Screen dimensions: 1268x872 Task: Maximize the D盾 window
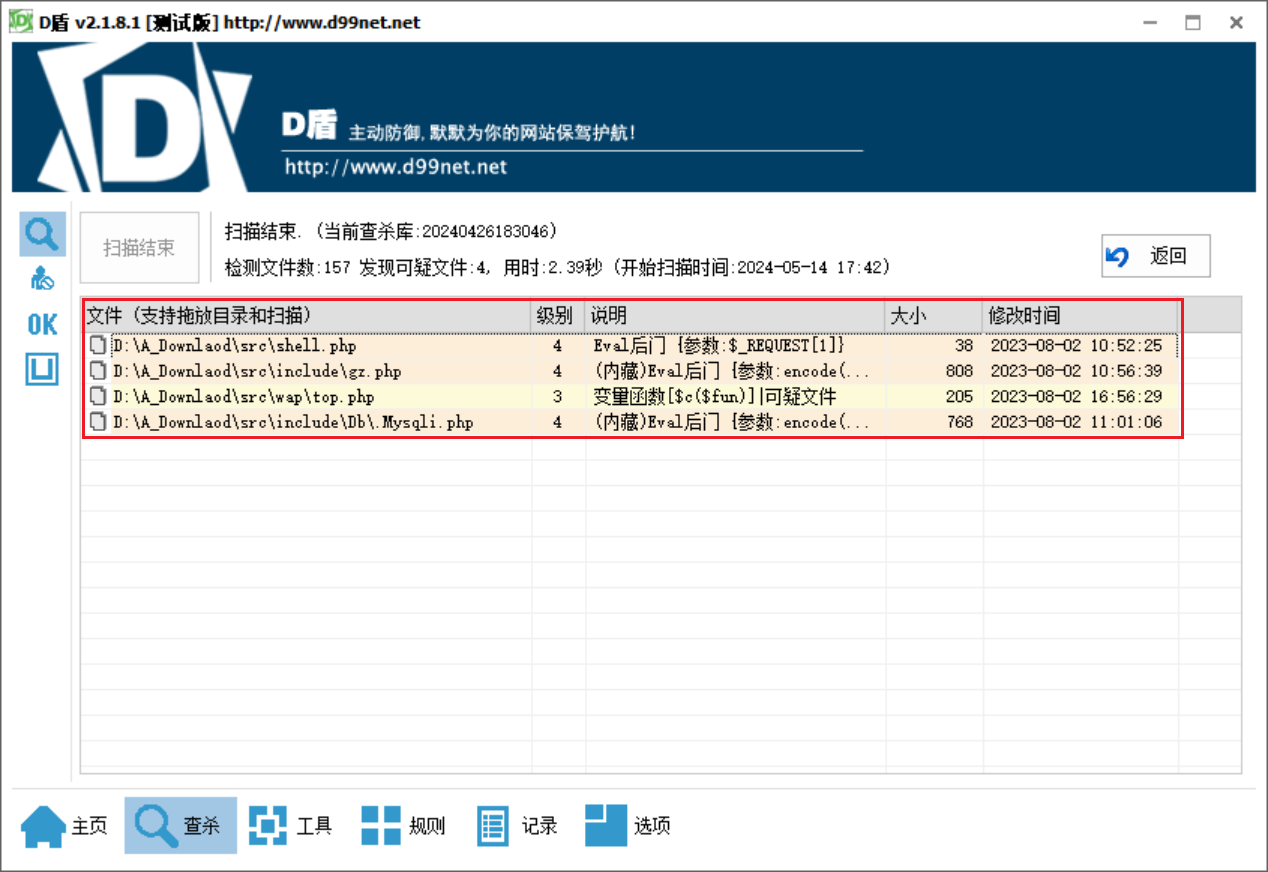pyautogui.click(x=1193, y=22)
